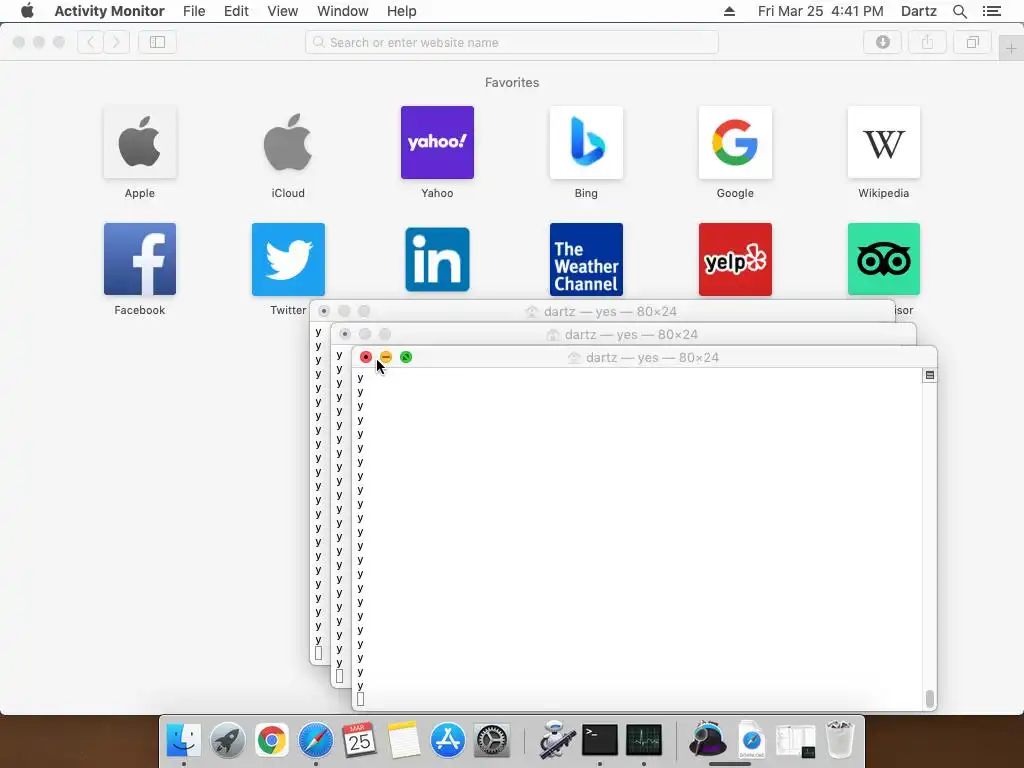
Task: Click the date and time in menu bar
Action: click(820, 11)
